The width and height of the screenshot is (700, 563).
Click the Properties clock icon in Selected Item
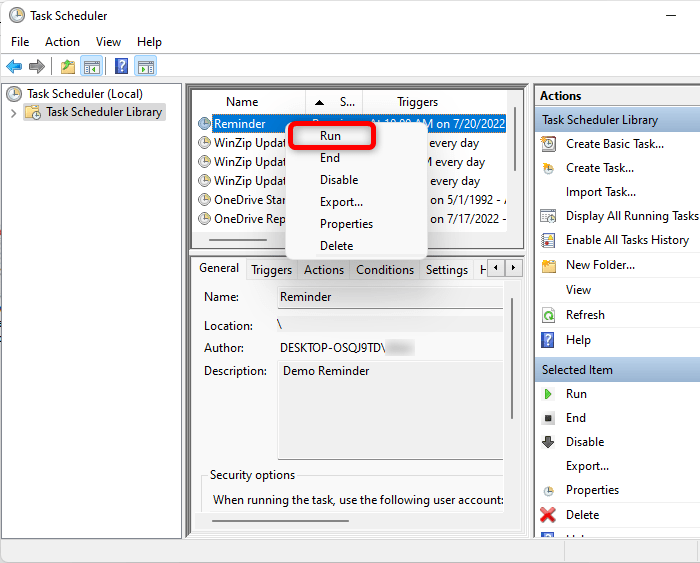(x=549, y=491)
